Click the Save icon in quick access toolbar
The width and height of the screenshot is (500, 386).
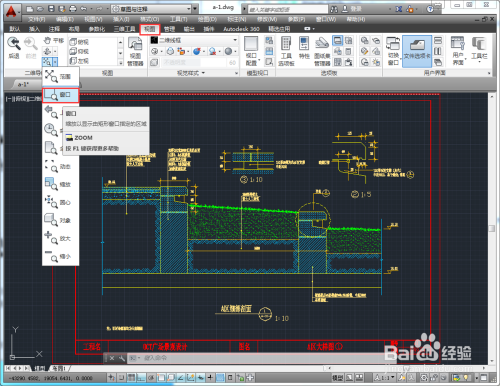[x=51, y=9]
